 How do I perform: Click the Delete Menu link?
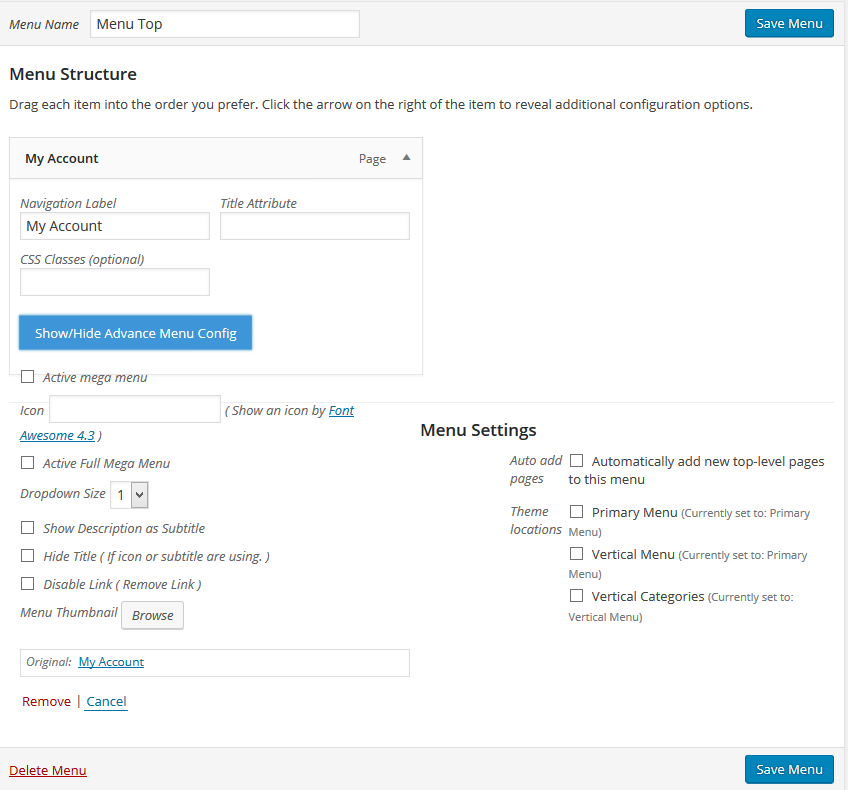(x=48, y=771)
